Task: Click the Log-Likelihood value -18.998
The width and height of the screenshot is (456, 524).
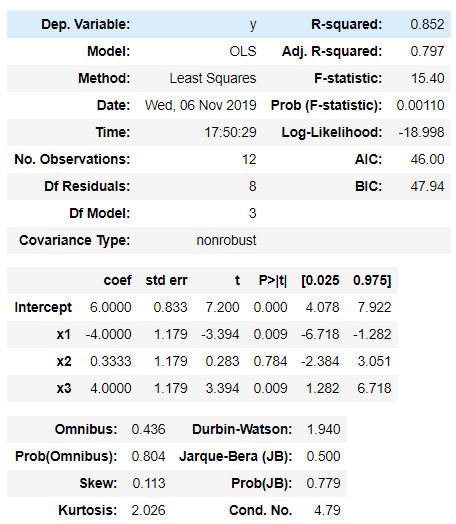Action: (421, 132)
